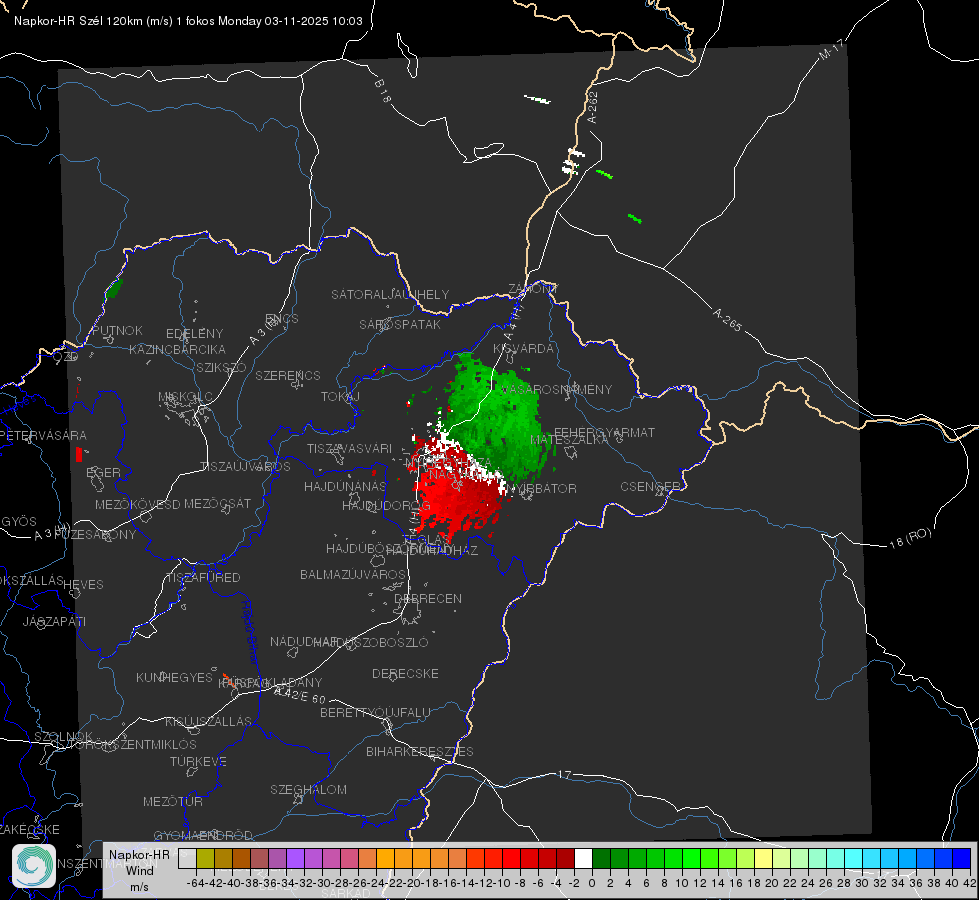The image size is (979, 900).
Task: Click the PÉTERVÁSÁRA label
Action: pos(44,435)
